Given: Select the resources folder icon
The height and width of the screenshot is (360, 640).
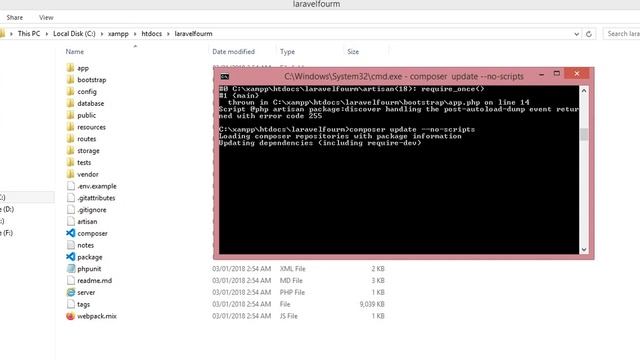Looking at the screenshot, I should pyautogui.click(x=70, y=127).
